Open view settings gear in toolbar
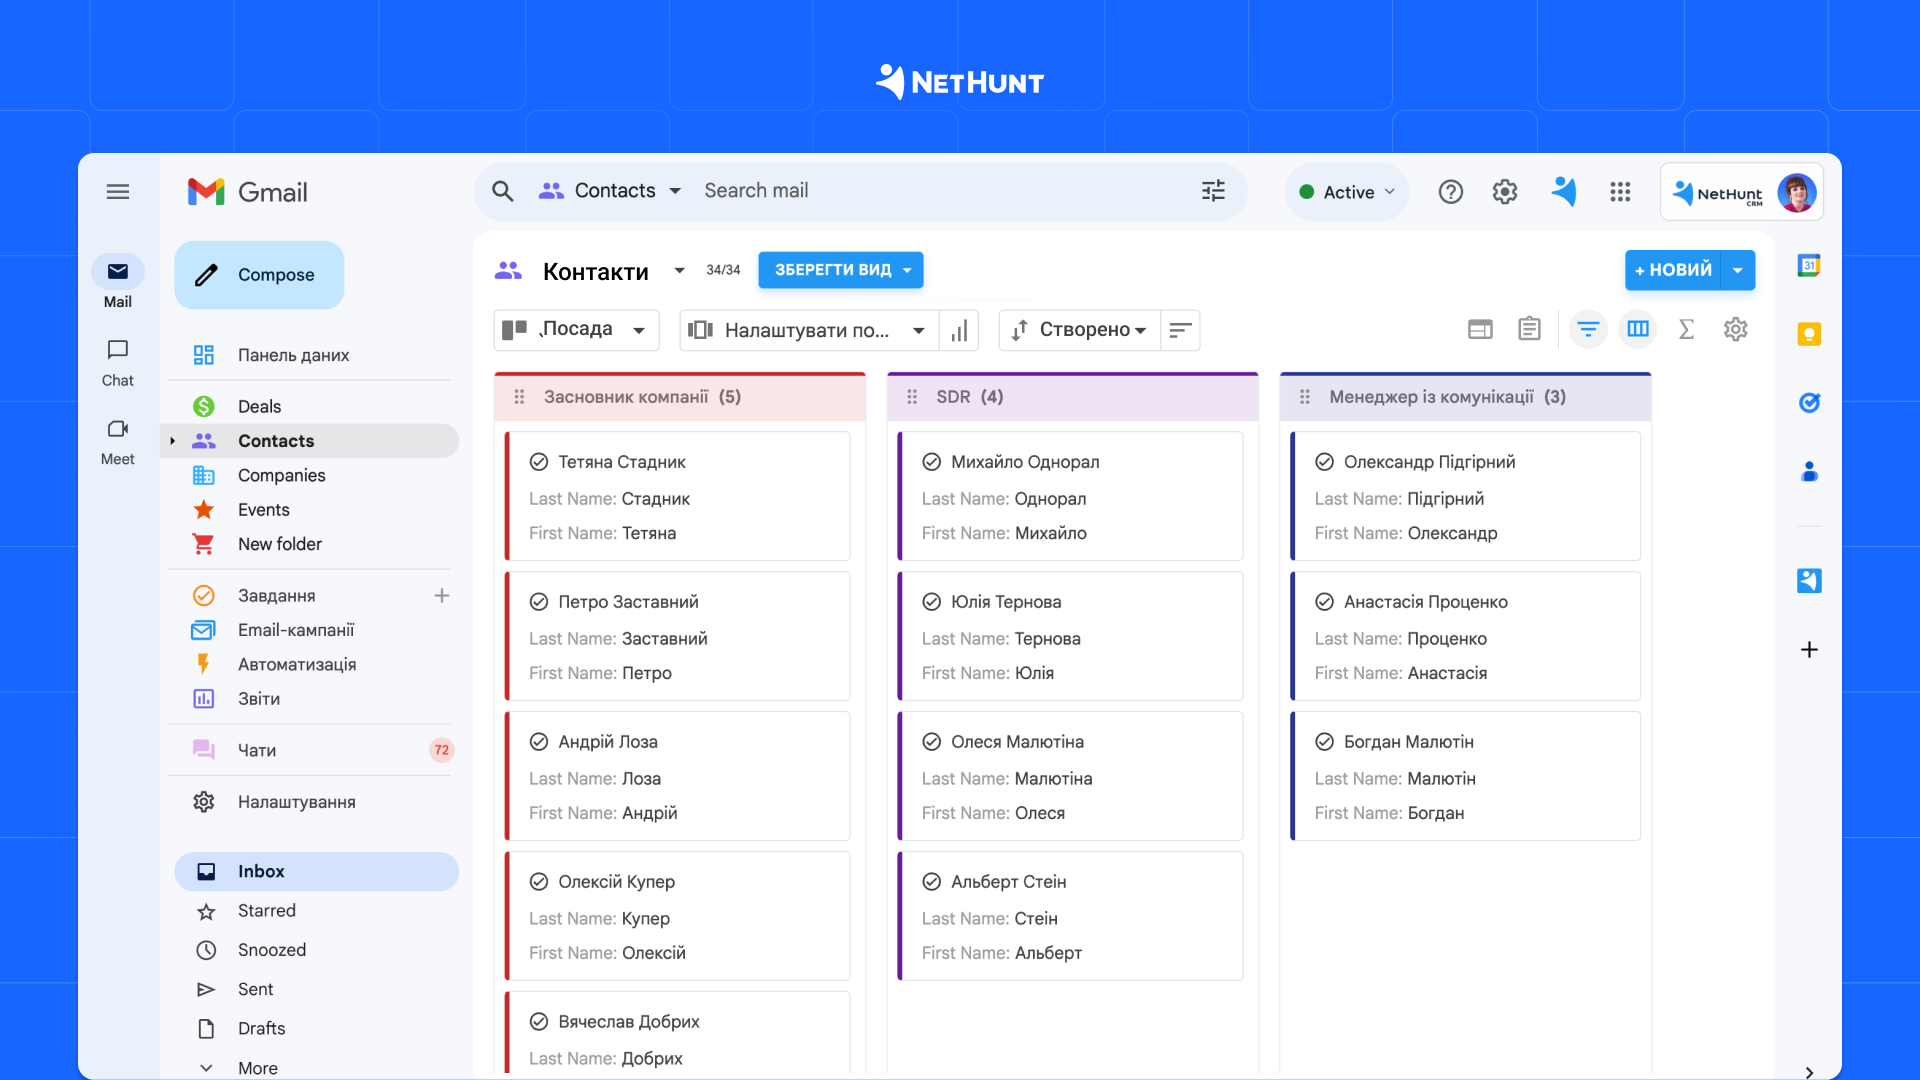This screenshot has height=1080, width=1920. (x=1735, y=329)
